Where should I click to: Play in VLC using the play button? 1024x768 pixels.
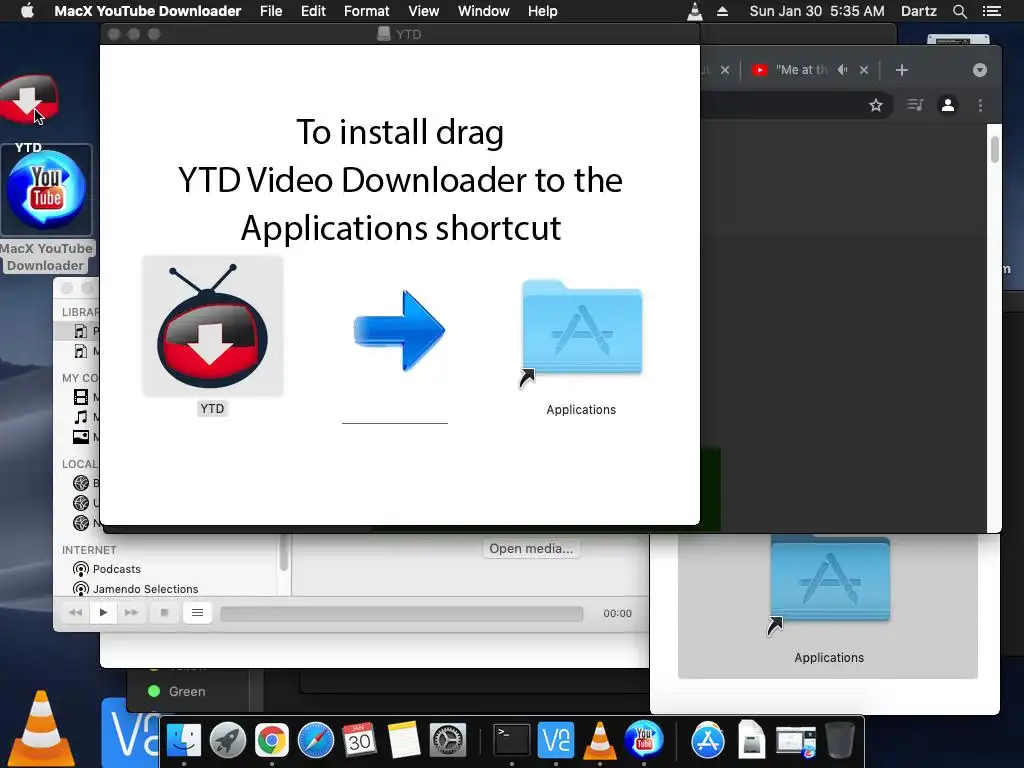point(103,613)
